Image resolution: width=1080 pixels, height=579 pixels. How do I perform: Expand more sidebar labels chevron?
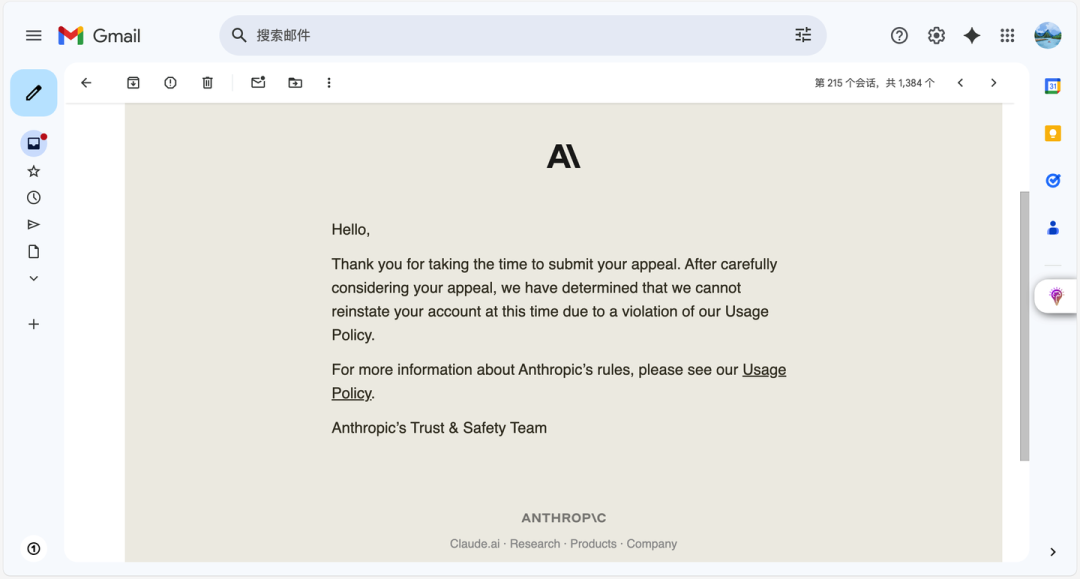point(34,278)
